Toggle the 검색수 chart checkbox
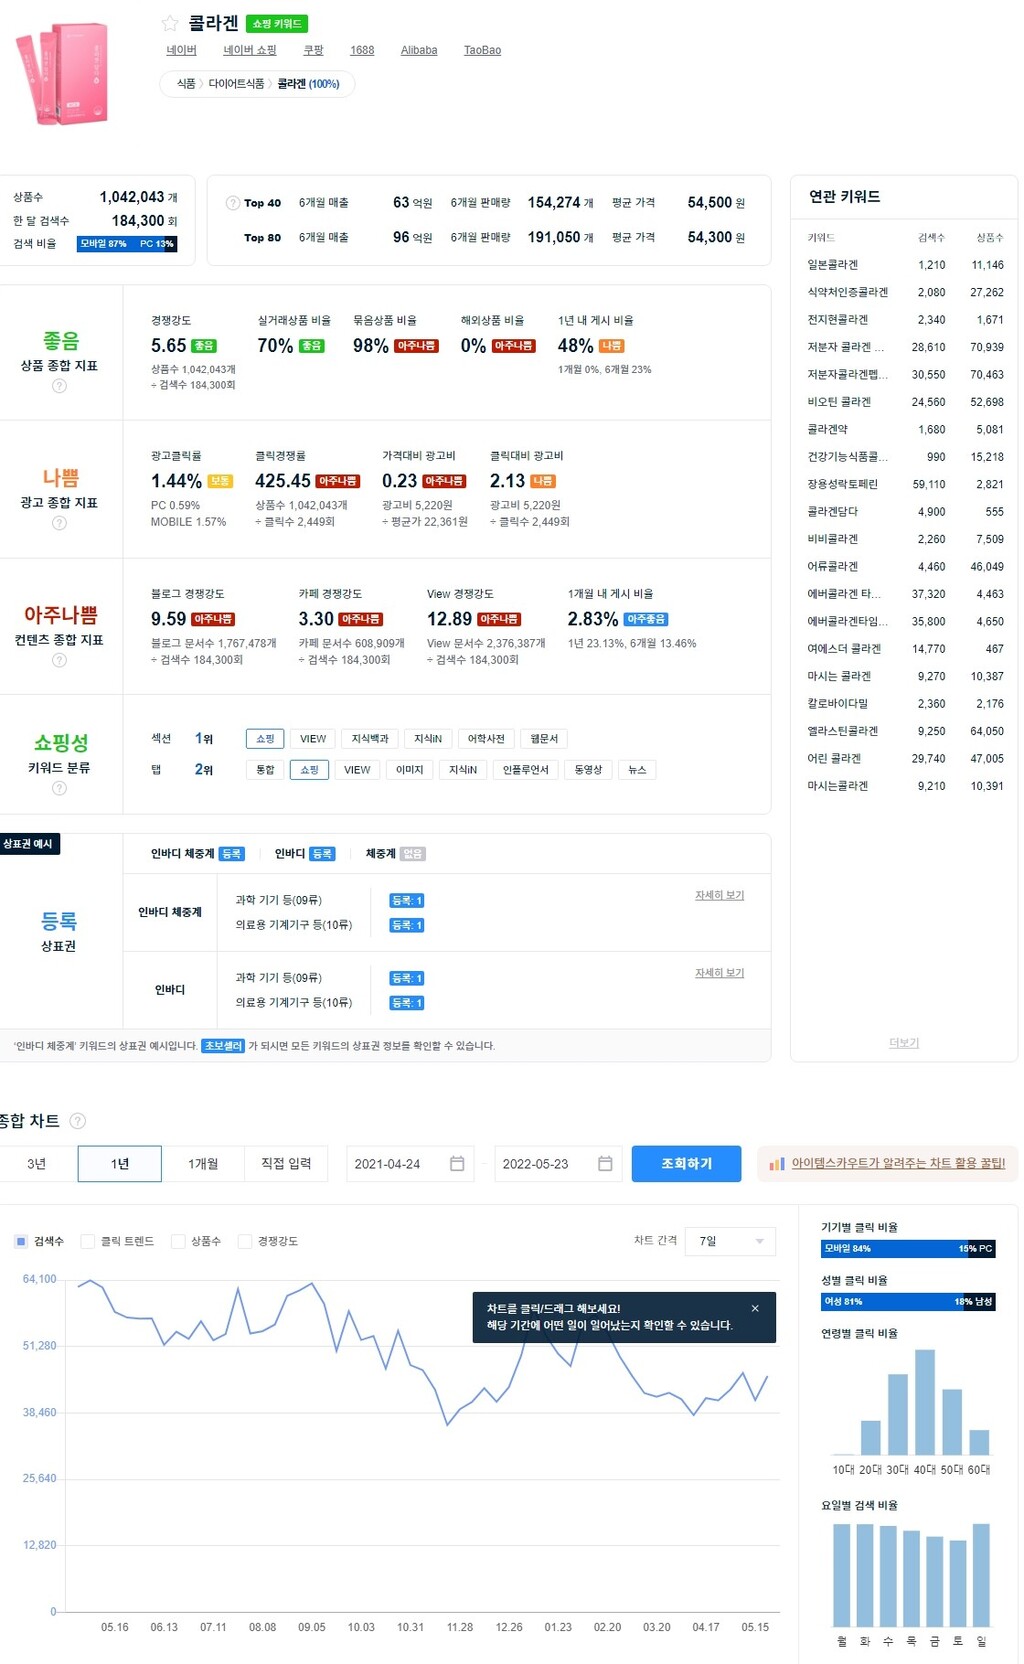Viewport: 1024px width, 1664px height. pos(21,1241)
